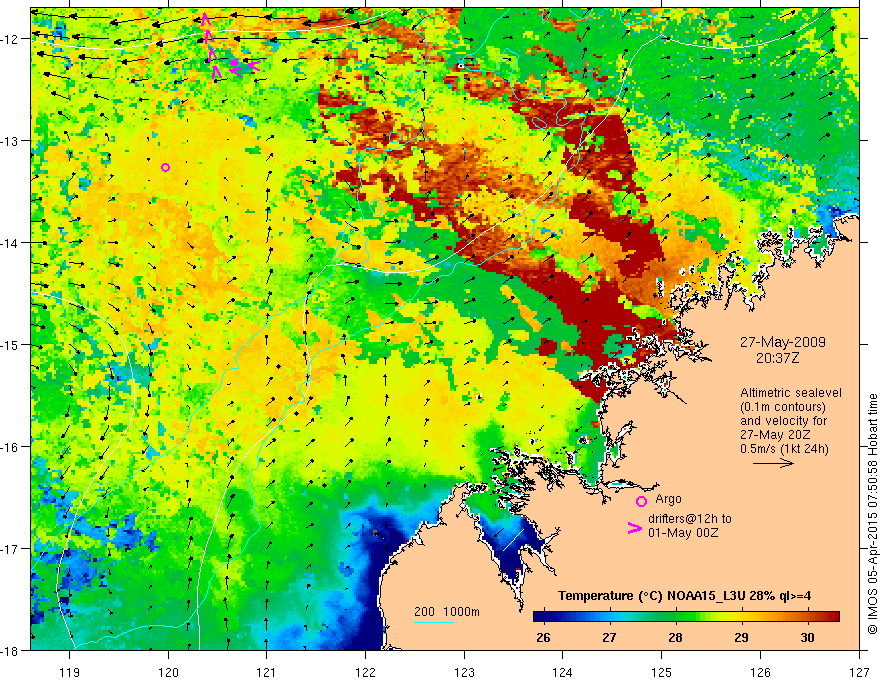
Task: Click the magenta Argo circle on the map
Action: (165, 167)
